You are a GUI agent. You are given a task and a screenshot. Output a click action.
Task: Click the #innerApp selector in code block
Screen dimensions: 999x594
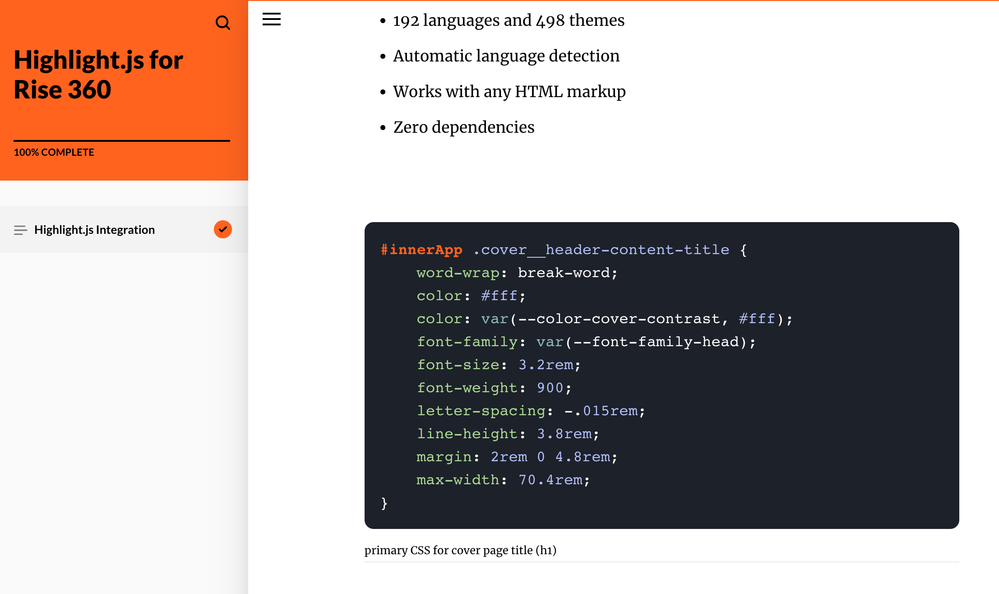(421, 250)
